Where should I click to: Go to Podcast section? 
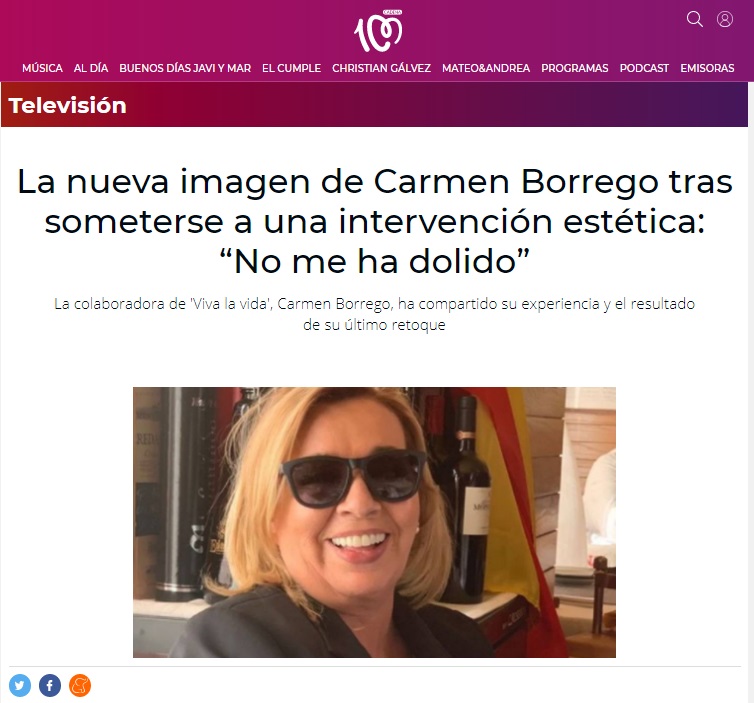pos(644,68)
